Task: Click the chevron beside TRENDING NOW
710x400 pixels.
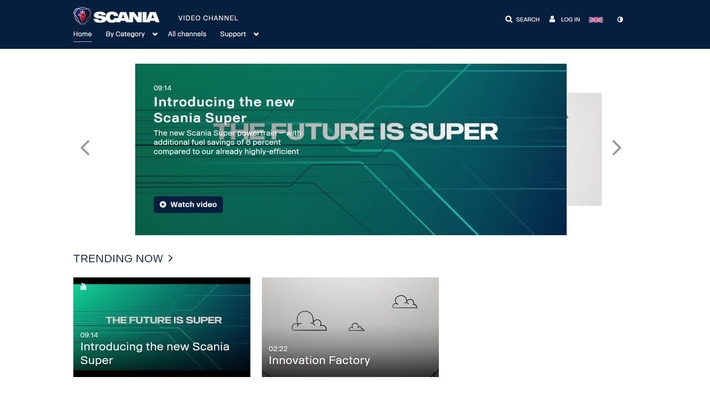Action: pyautogui.click(x=170, y=258)
